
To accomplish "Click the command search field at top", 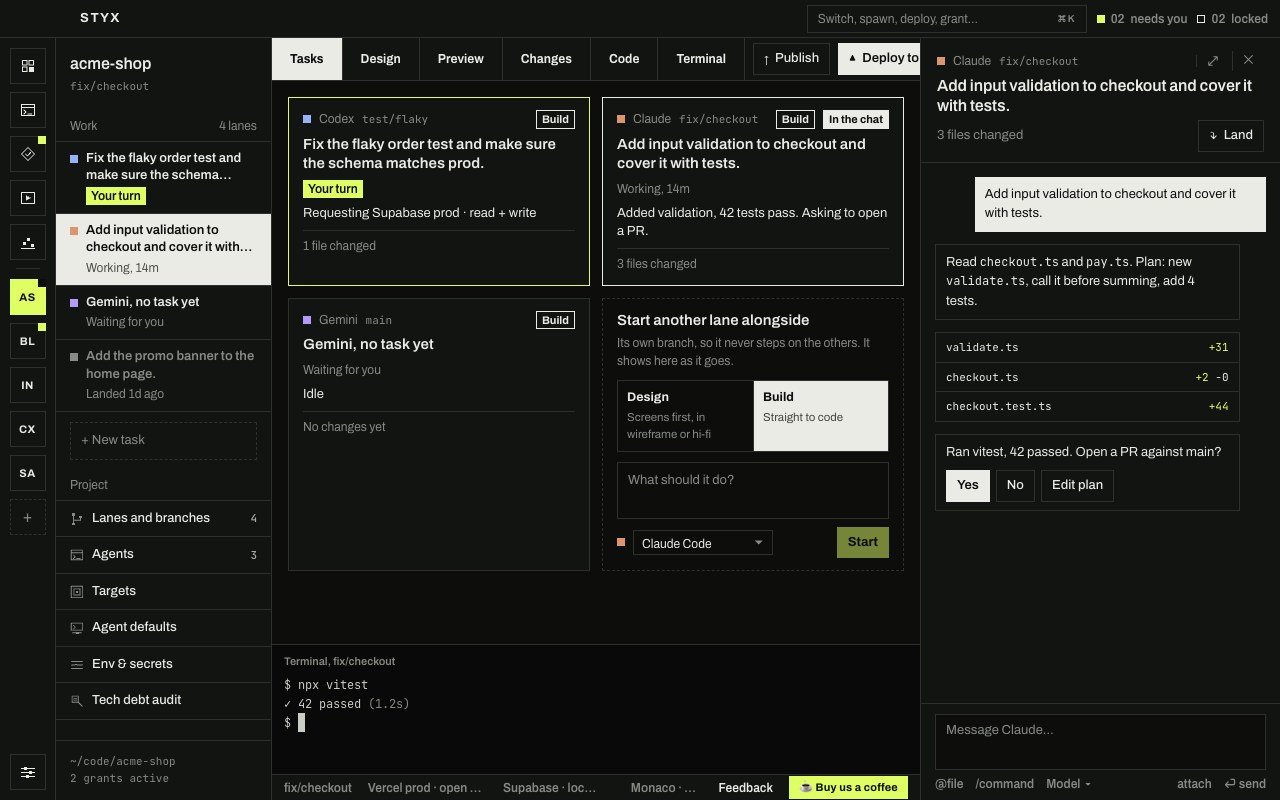I will 946,19.
